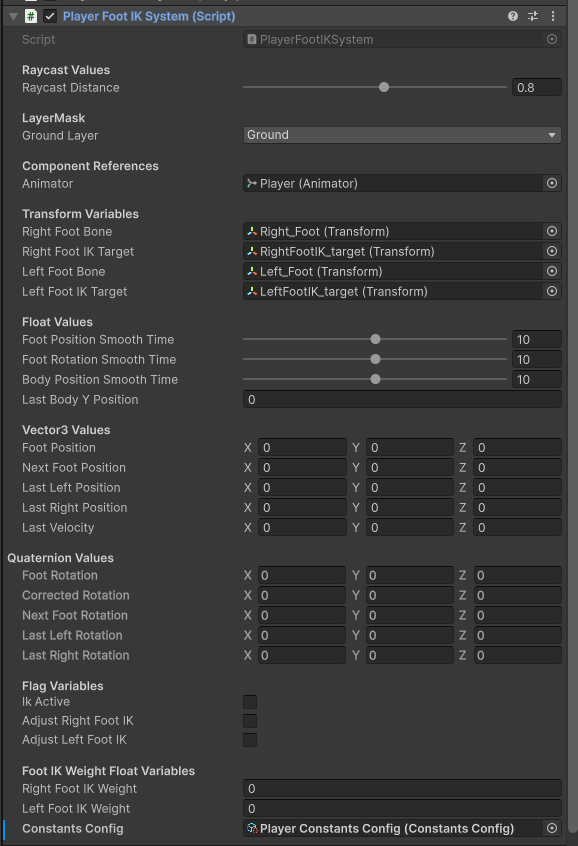Collapse the Player Foot IK System component
Image resolution: width=578 pixels, height=846 pixels.
pos(13,17)
